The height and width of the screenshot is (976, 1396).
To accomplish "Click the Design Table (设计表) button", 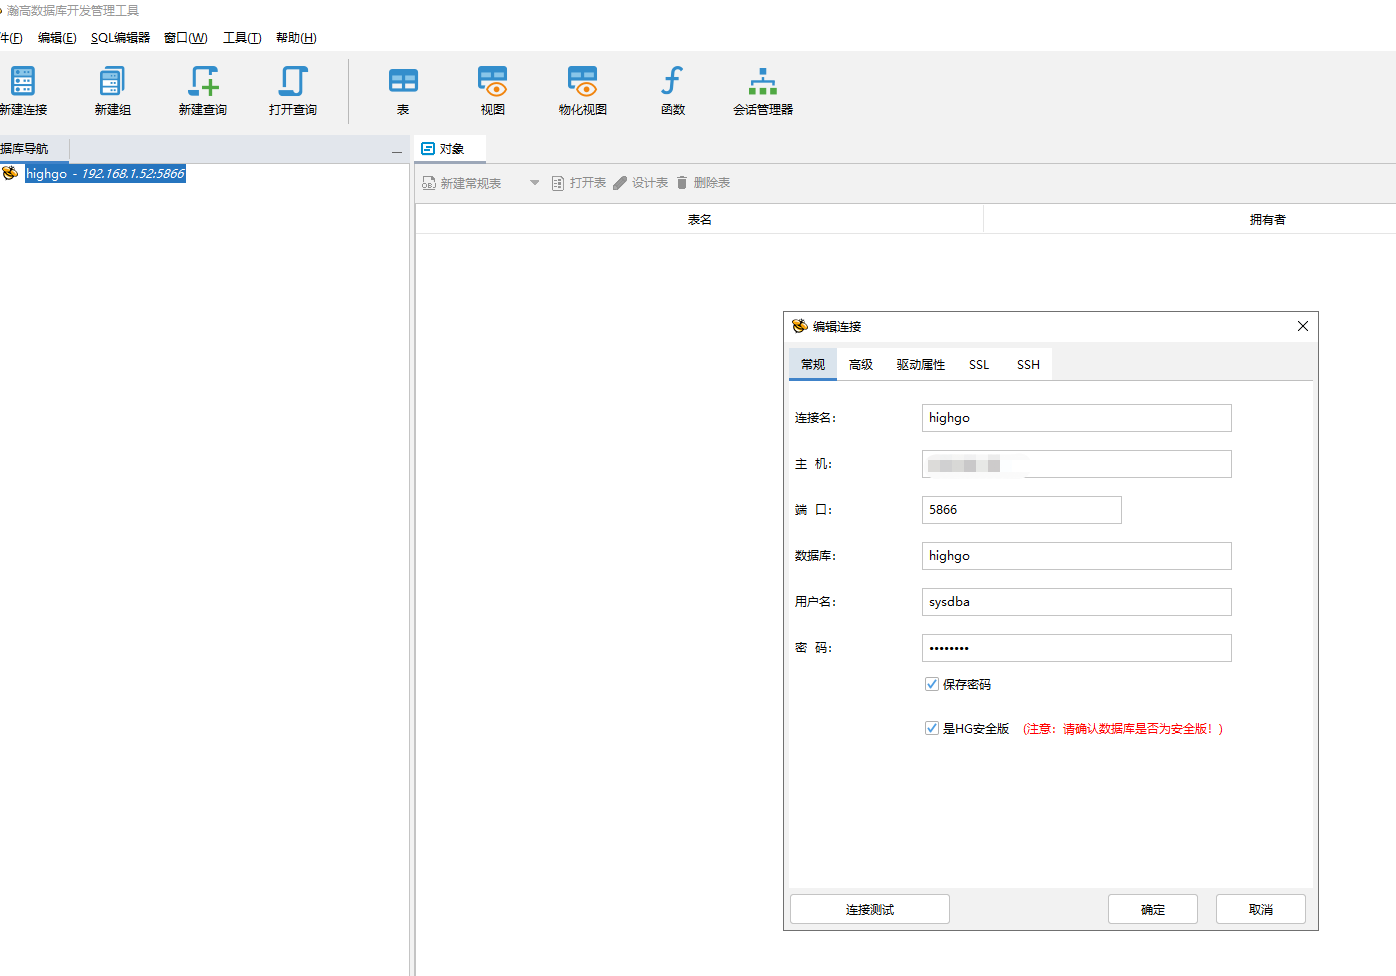I will coord(641,183).
